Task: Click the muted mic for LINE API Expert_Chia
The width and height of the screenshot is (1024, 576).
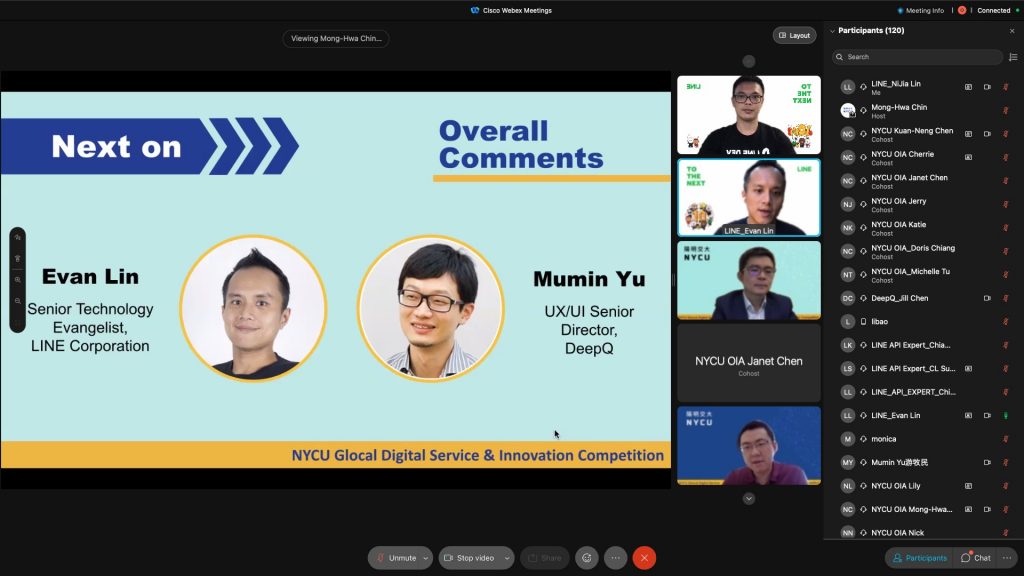Action: [1006, 345]
